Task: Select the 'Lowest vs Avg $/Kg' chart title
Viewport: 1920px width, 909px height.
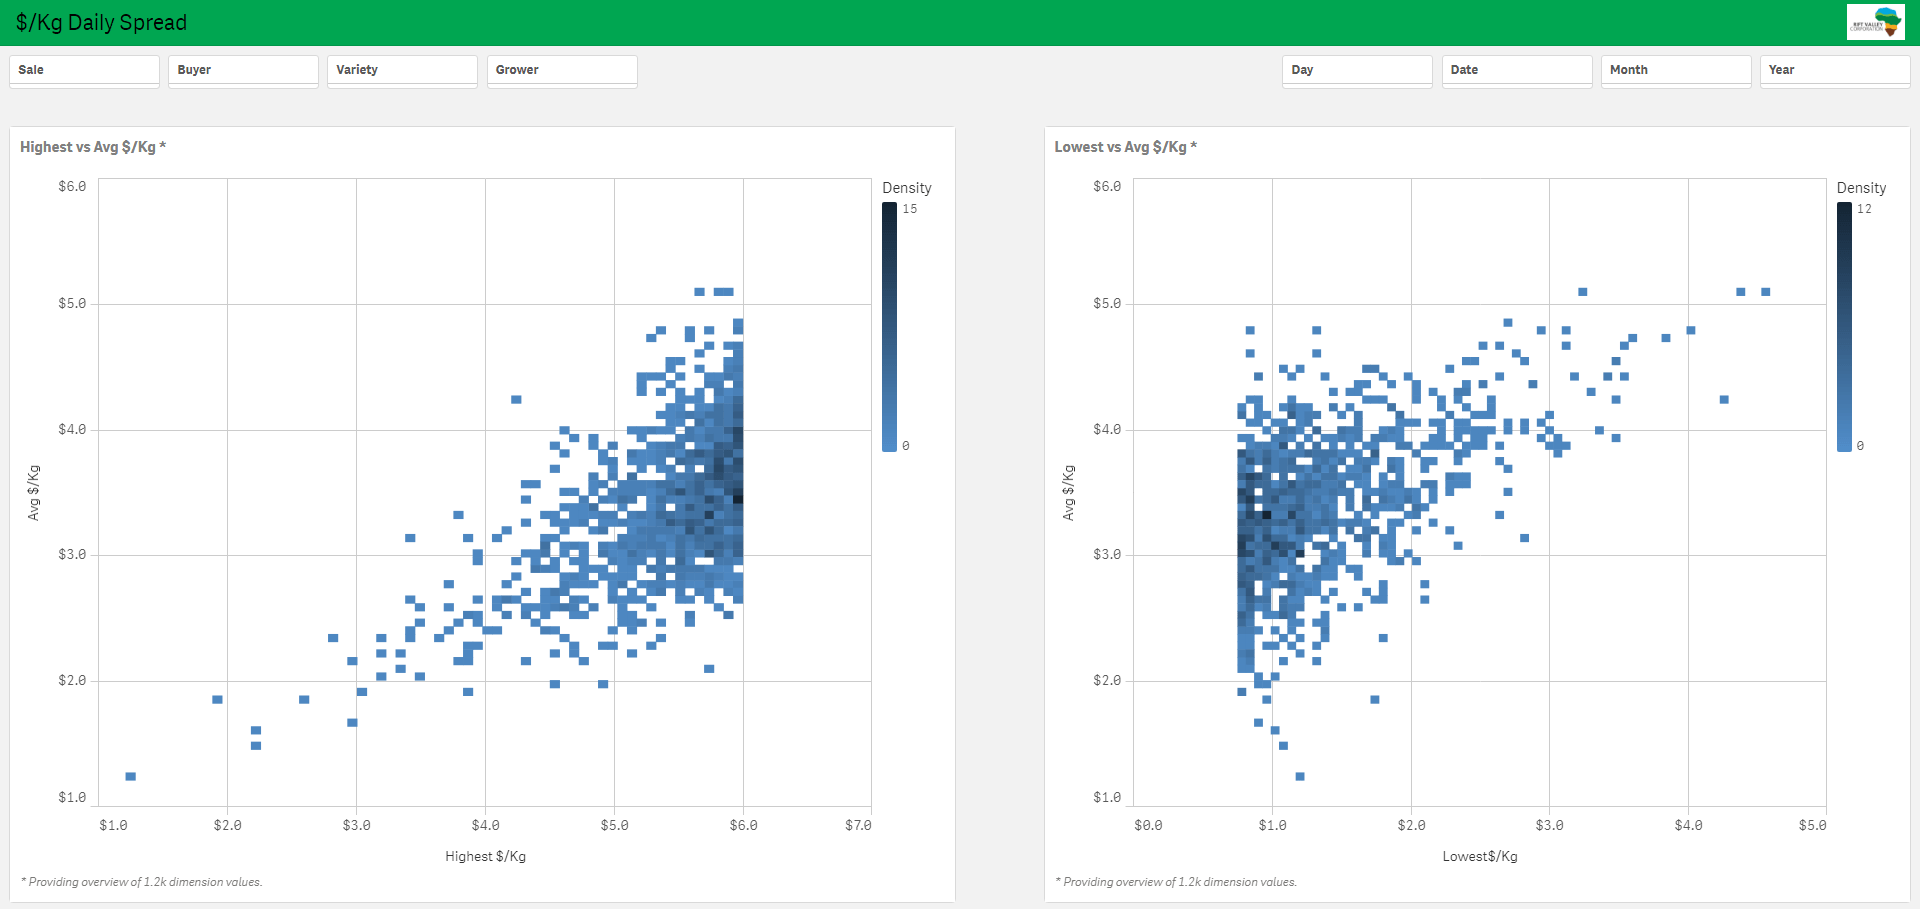Action: [x=1125, y=147]
